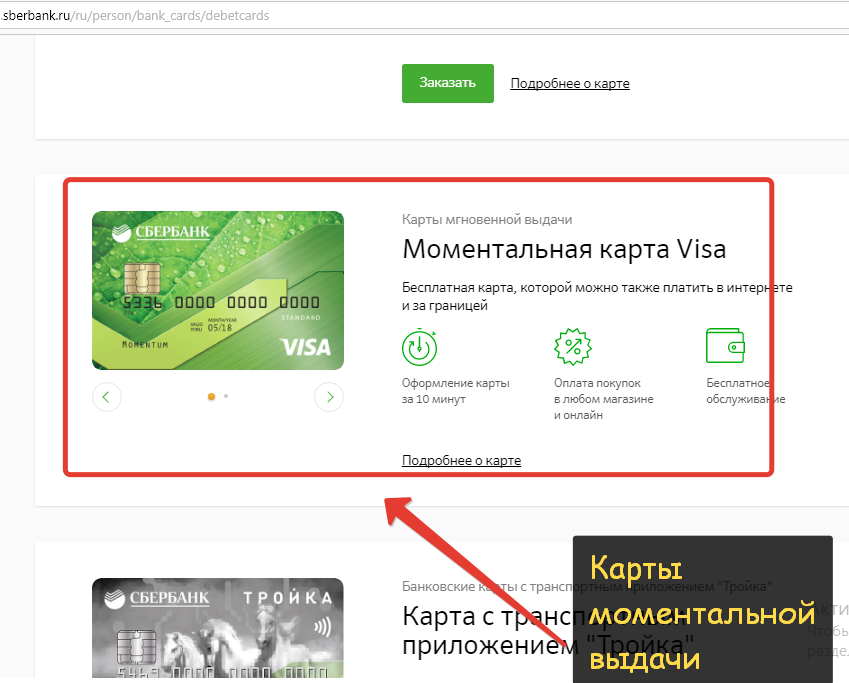The width and height of the screenshot is (849, 683).
Task: Click the Оформление карты за 10 минут text
Action: (x=455, y=391)
